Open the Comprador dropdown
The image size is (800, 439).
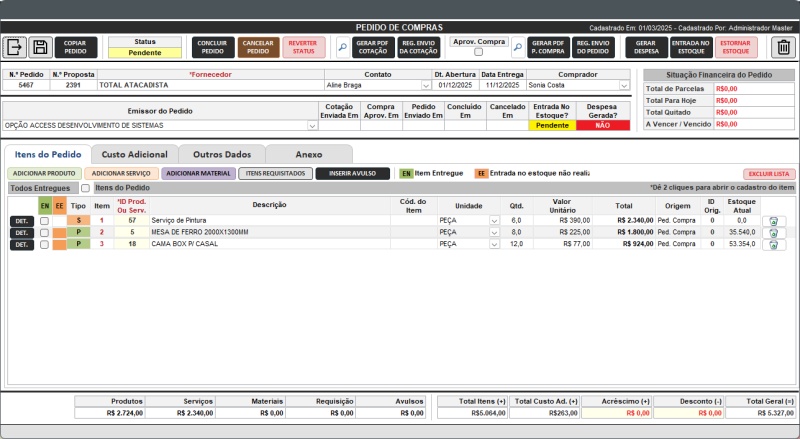pos(624,86)
